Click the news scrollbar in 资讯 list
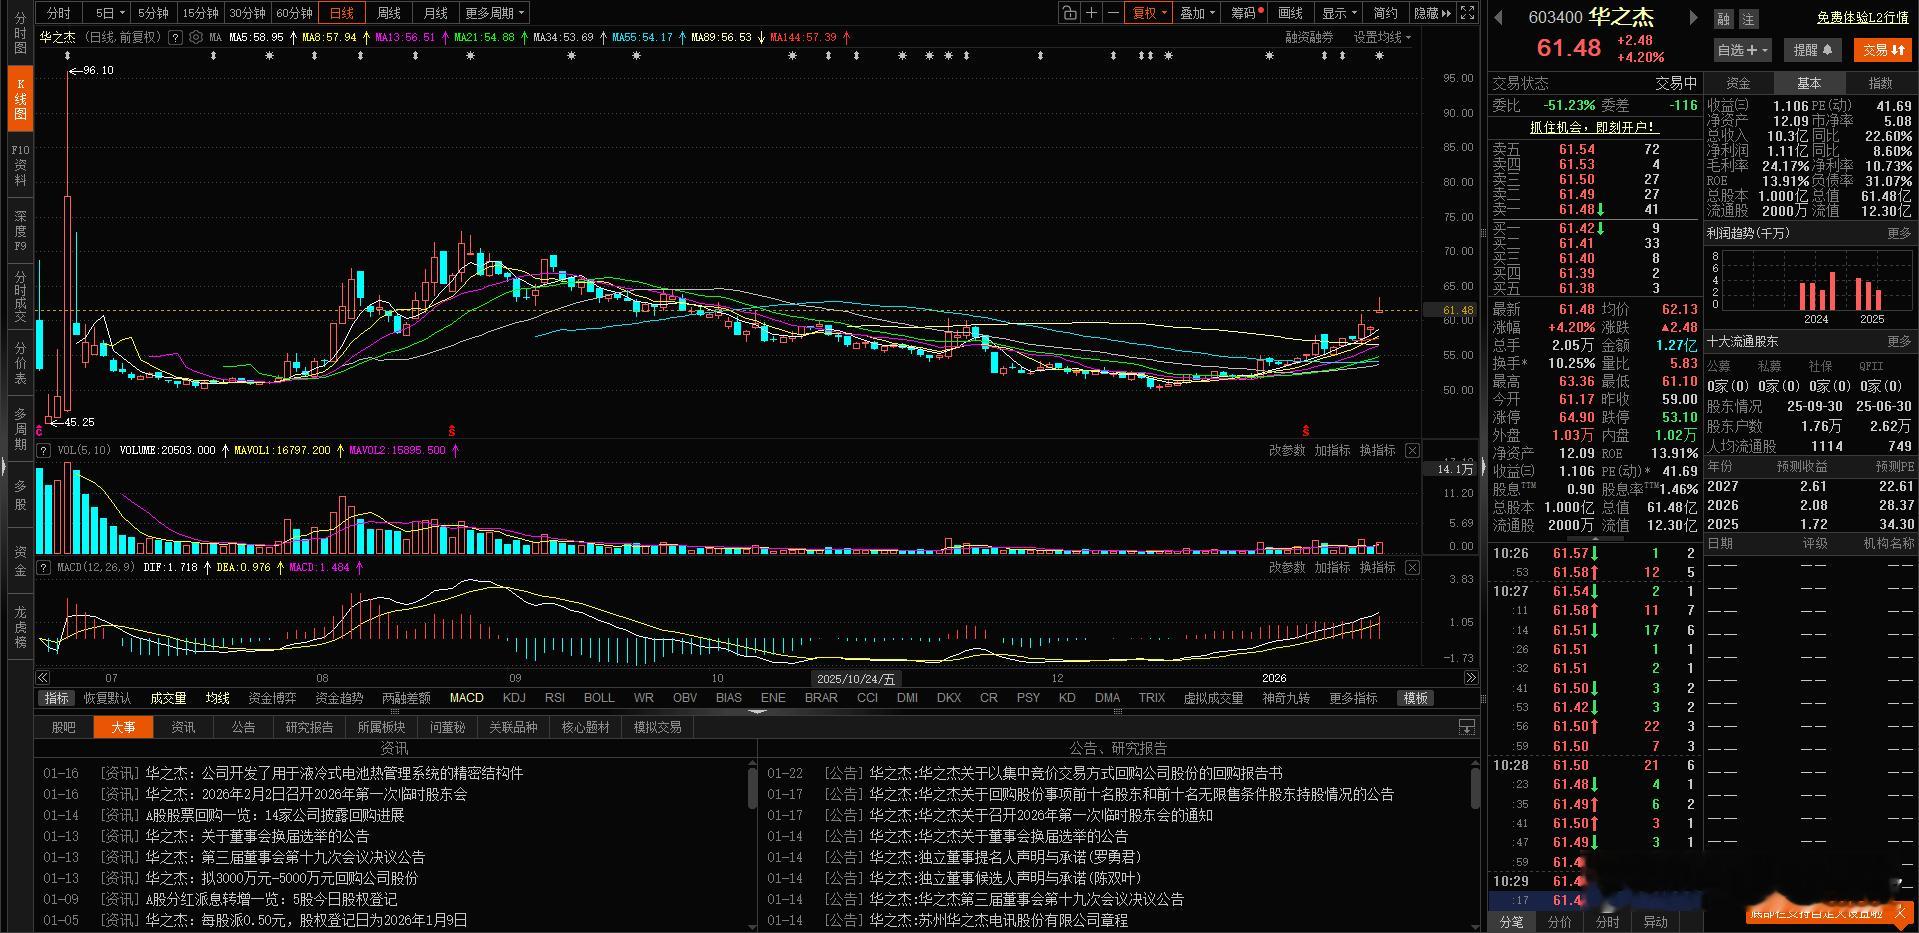 pyautogui.click(x=752, y=787)
